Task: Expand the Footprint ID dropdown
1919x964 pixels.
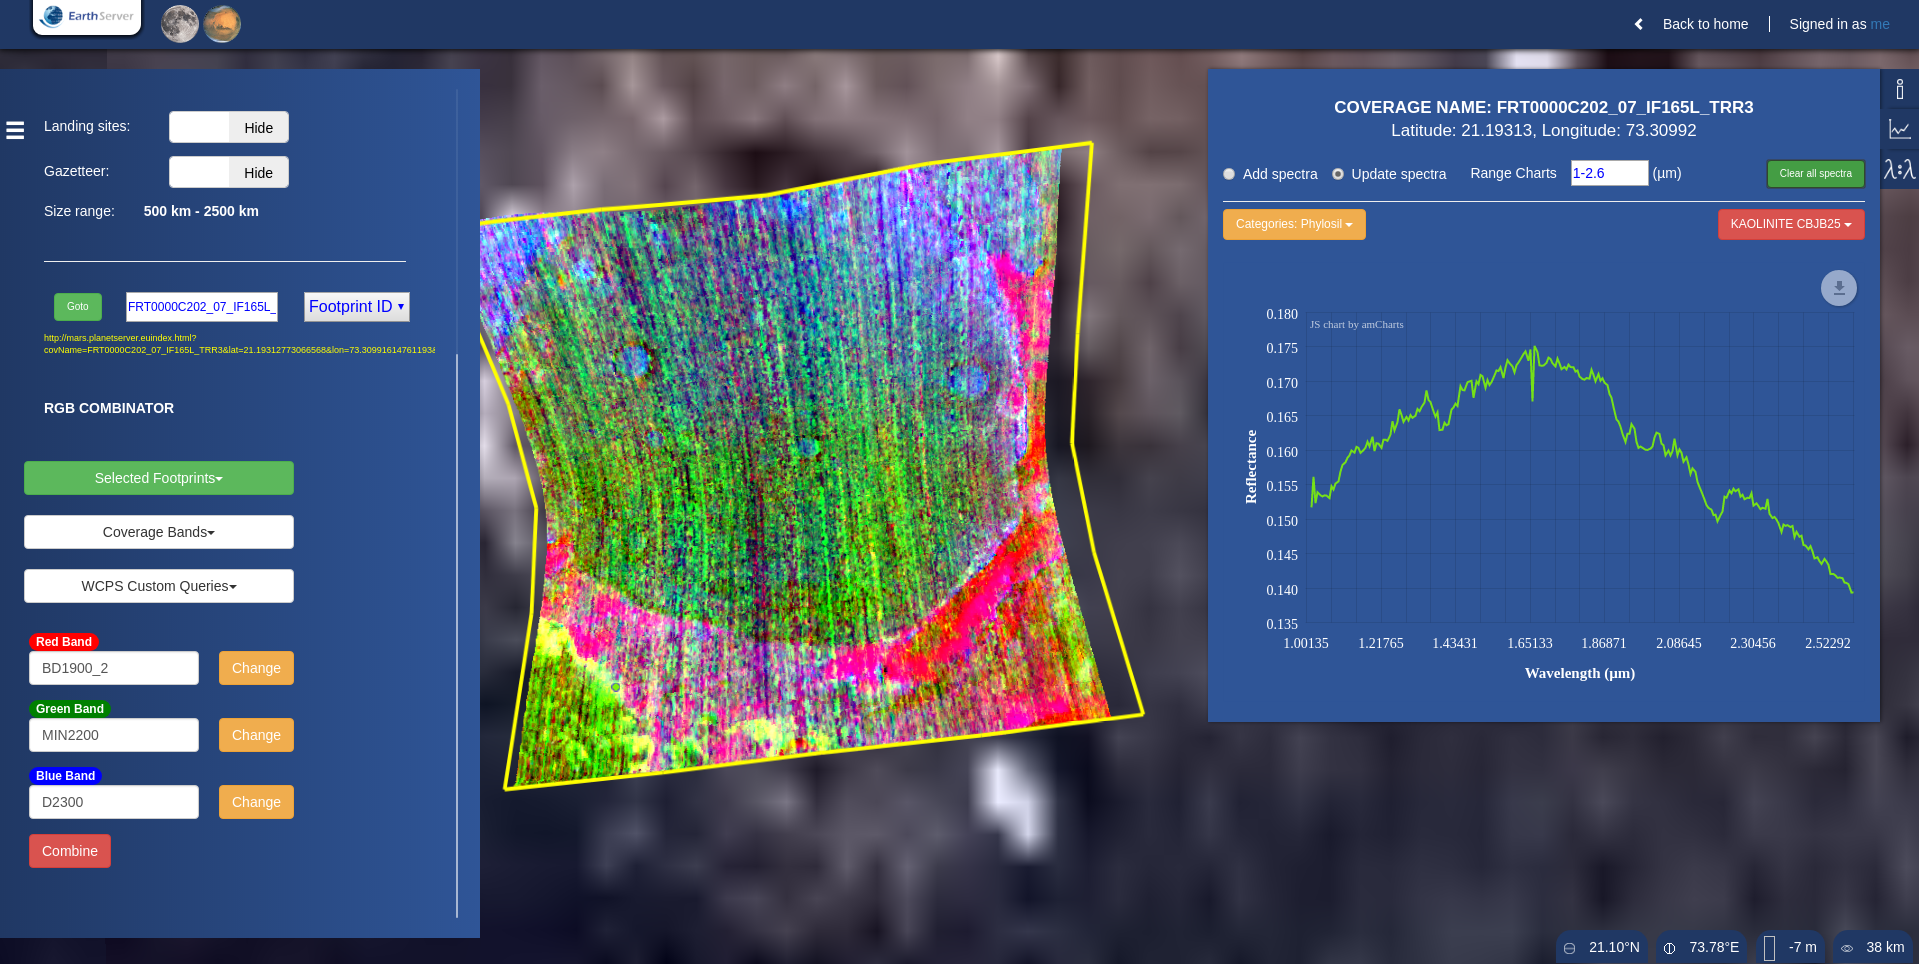Action: (x=357, y=307)
